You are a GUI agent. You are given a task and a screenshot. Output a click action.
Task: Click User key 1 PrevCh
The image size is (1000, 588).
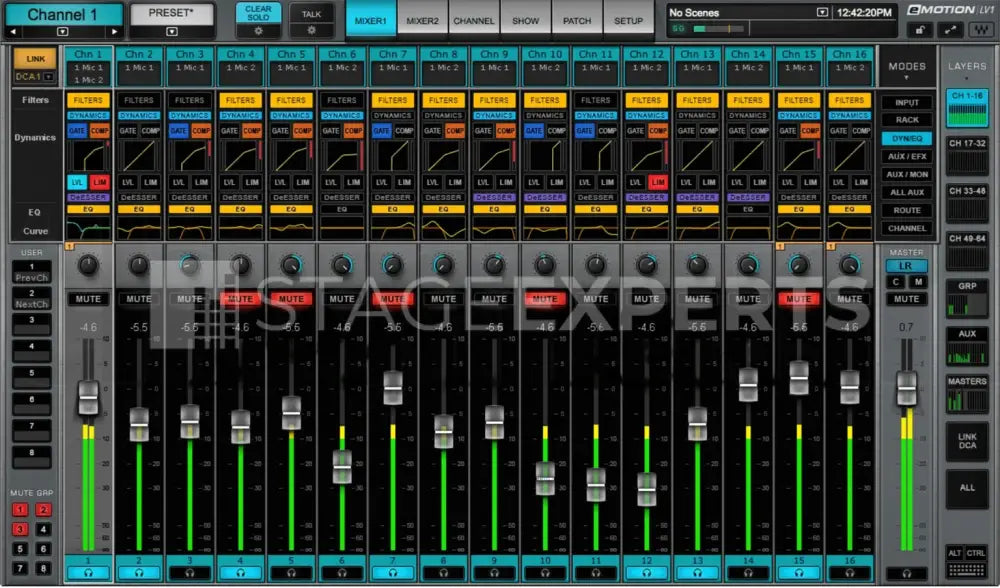tap(31, 272)
